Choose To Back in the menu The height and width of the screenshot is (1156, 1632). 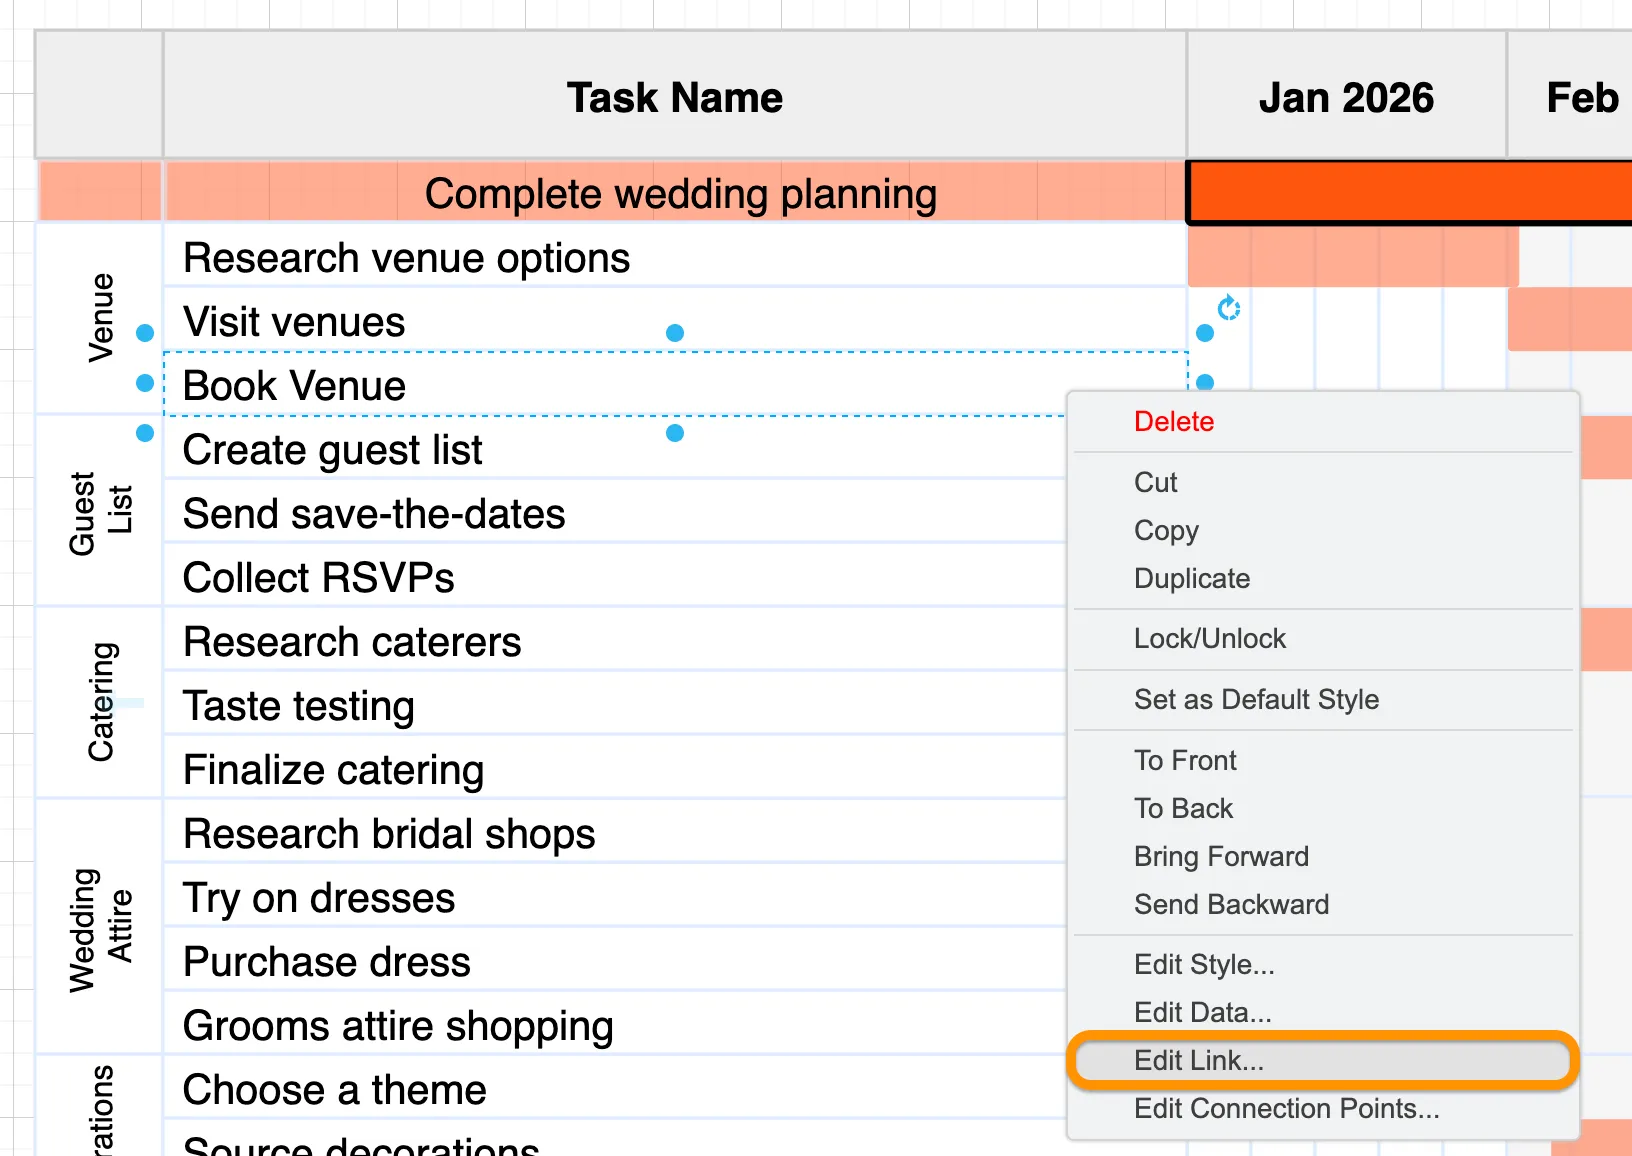(x=1183, y=809)
